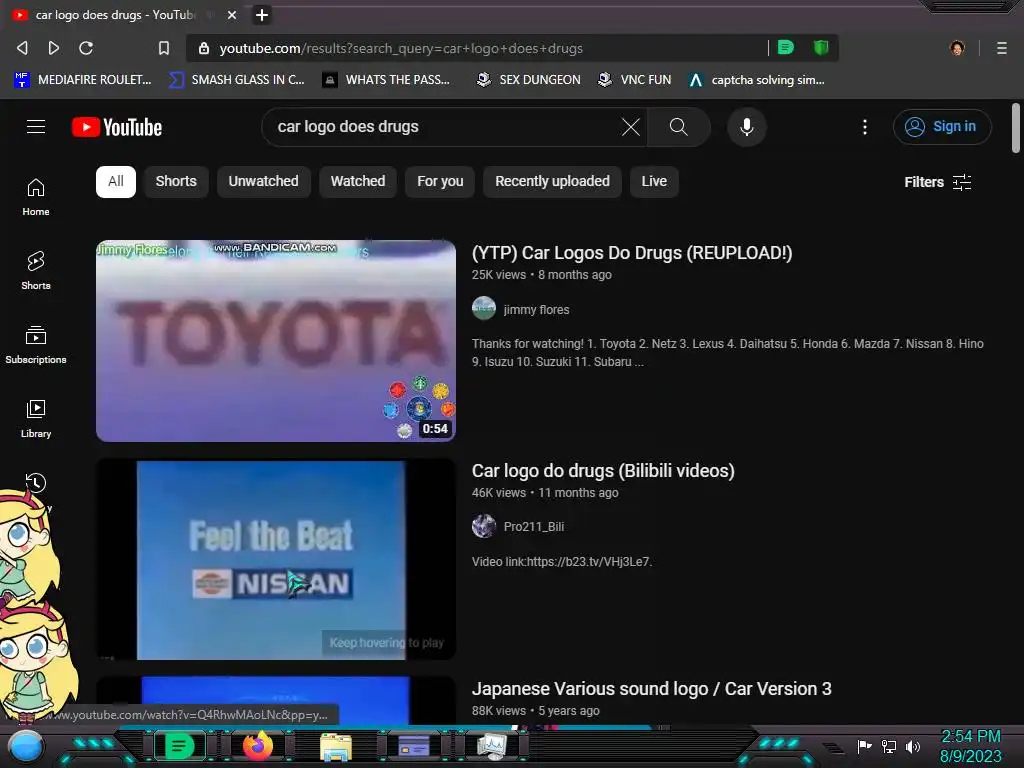
Task: Open the TOYOTA video thumbnail
Action: pyautogui.click(x=276, y=341)
